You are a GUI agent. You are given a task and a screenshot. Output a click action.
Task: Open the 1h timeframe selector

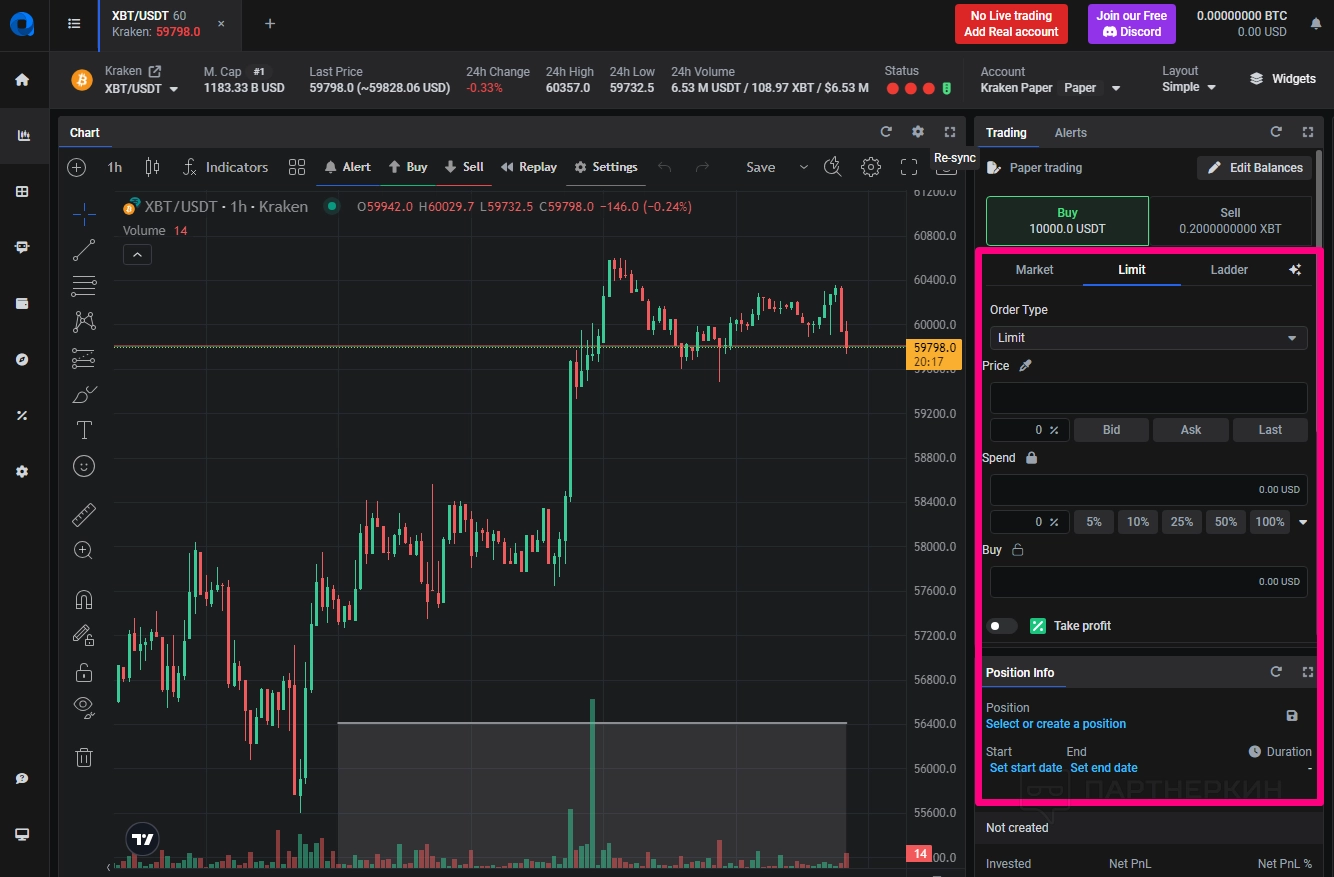click(115, 167)
